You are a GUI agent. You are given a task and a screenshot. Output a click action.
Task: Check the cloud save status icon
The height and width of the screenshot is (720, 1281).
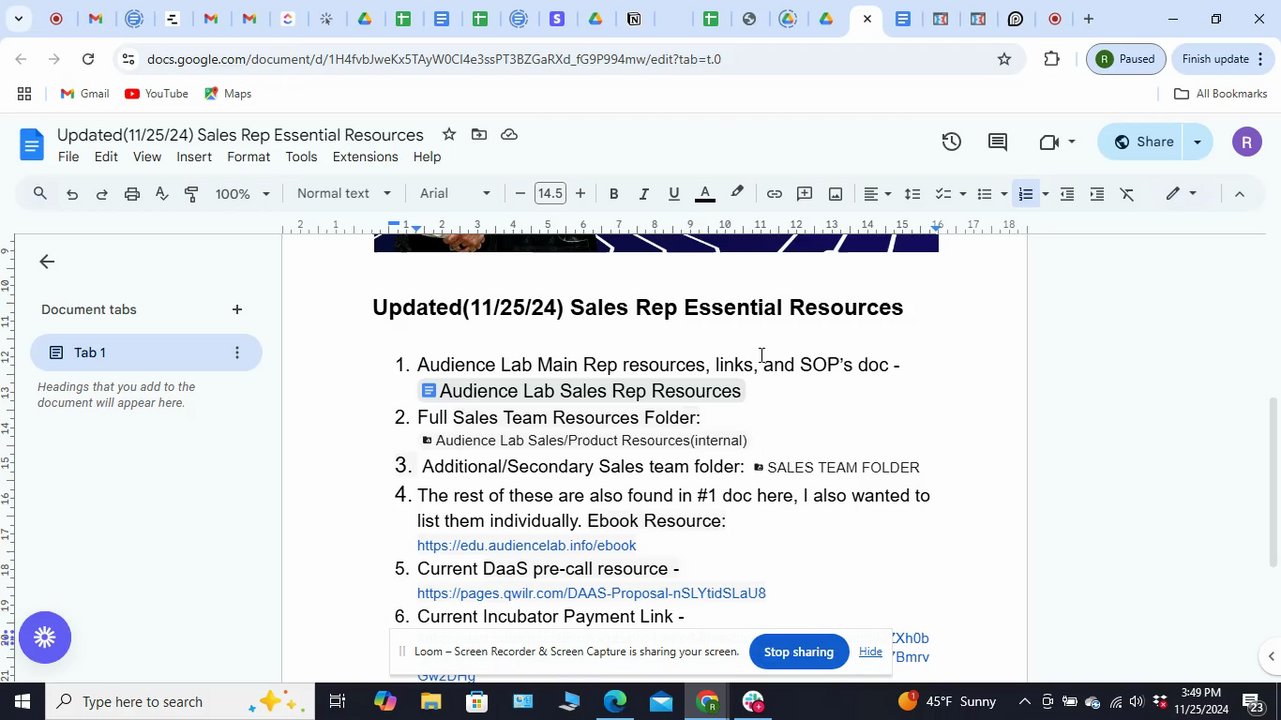(x=509, y=134)
